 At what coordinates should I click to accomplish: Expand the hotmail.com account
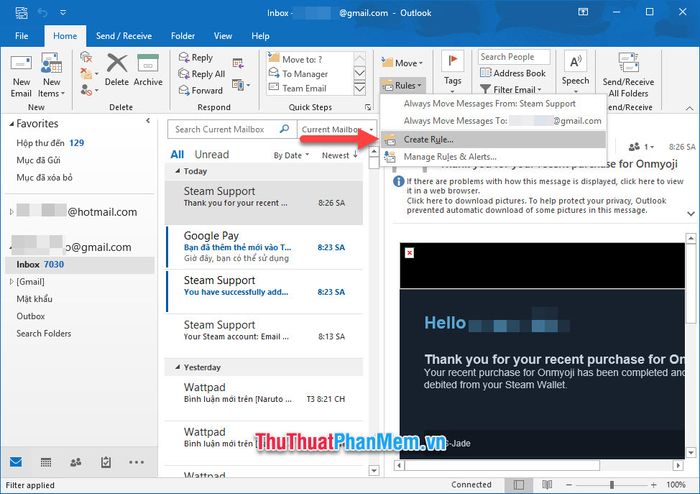12,212
